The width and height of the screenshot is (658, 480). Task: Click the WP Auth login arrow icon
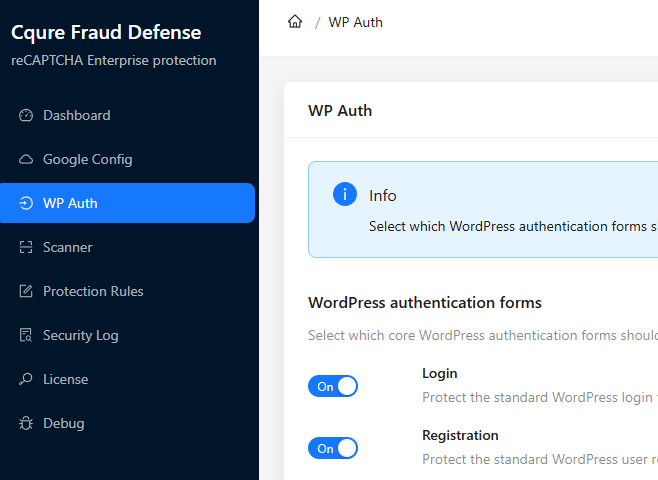[26, 203]
